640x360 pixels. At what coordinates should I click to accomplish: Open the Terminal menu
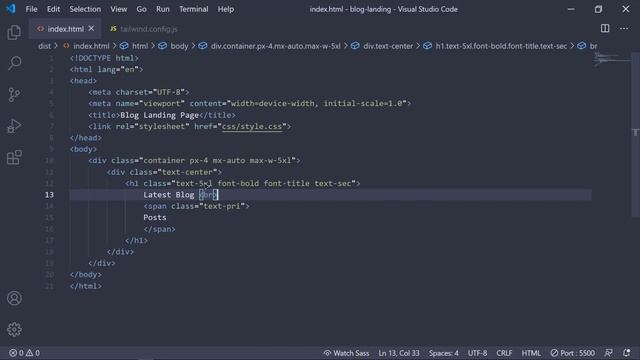(x=193, y=9)
